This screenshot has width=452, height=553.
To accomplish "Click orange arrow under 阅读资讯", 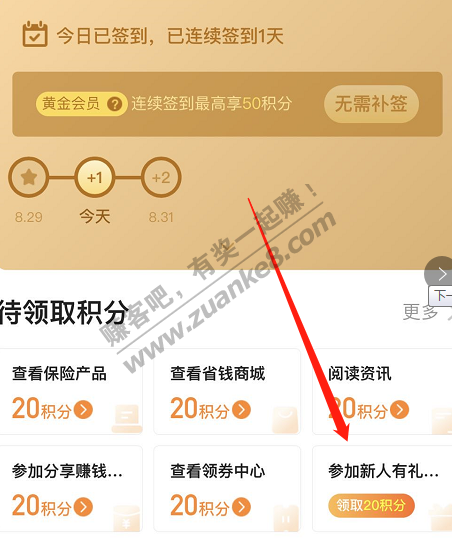I will (x=400, y=410).
